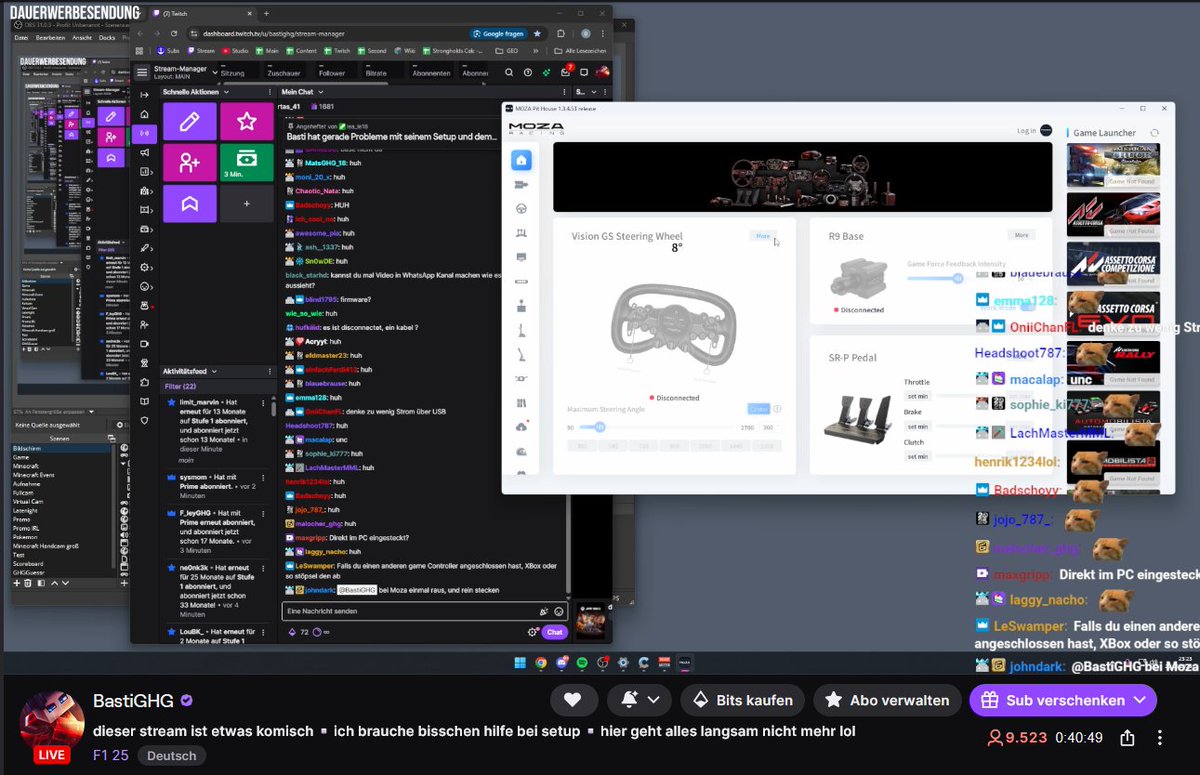Click Center button under steering wheel
The height and width of the screenshot is (775, 1200).
point(758,408)
